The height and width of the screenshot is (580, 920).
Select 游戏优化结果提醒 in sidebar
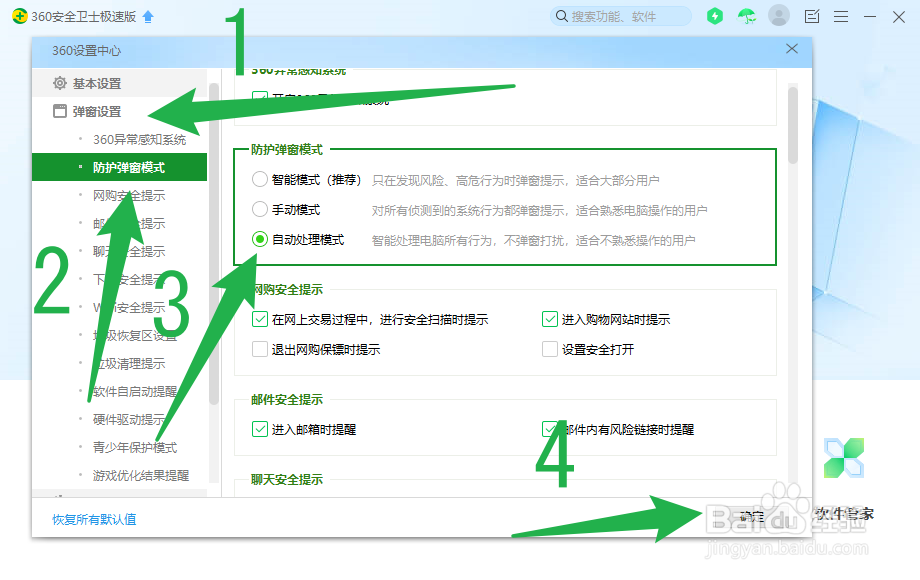(119, 475)
